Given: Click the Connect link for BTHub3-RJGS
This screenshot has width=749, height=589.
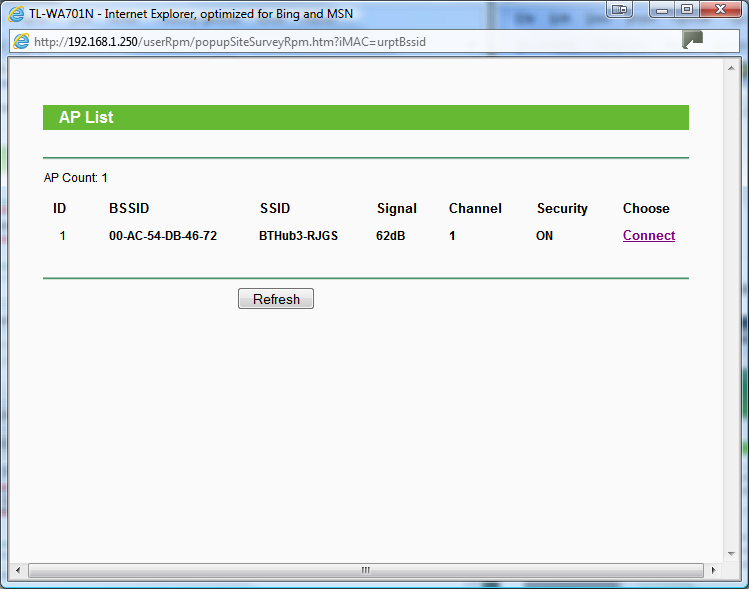Looking at the screenshot, I should 649,236.
